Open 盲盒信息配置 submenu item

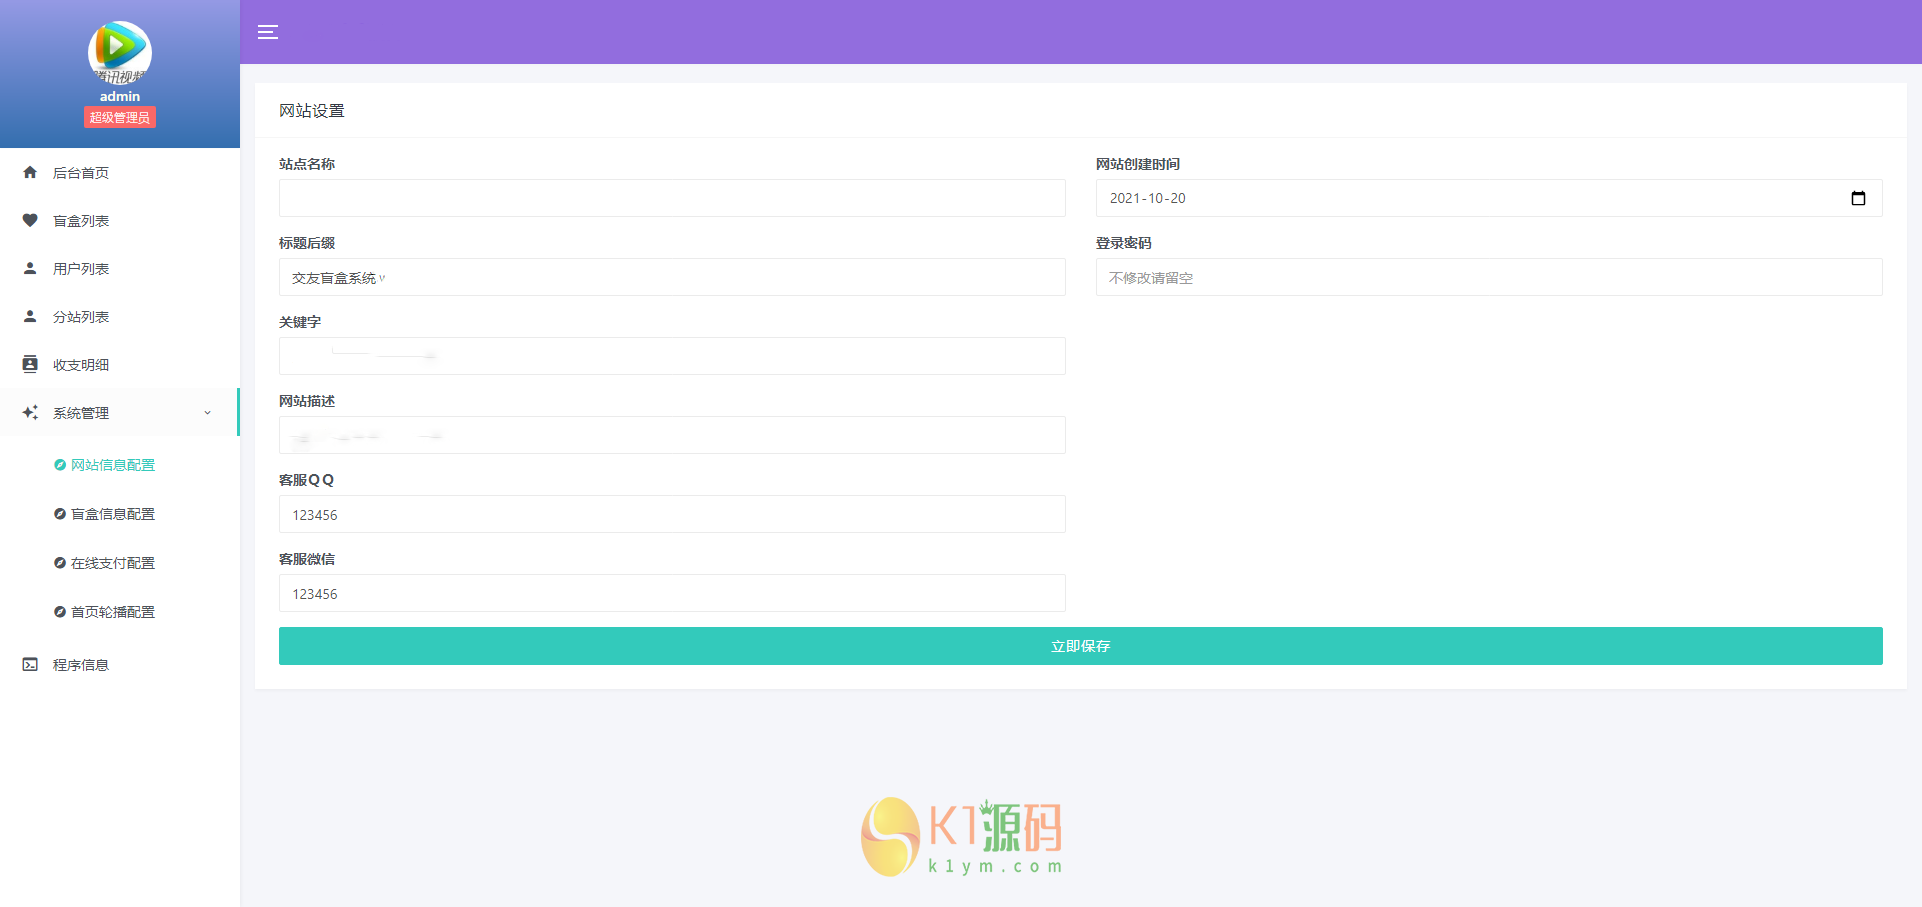coord(112,514)
